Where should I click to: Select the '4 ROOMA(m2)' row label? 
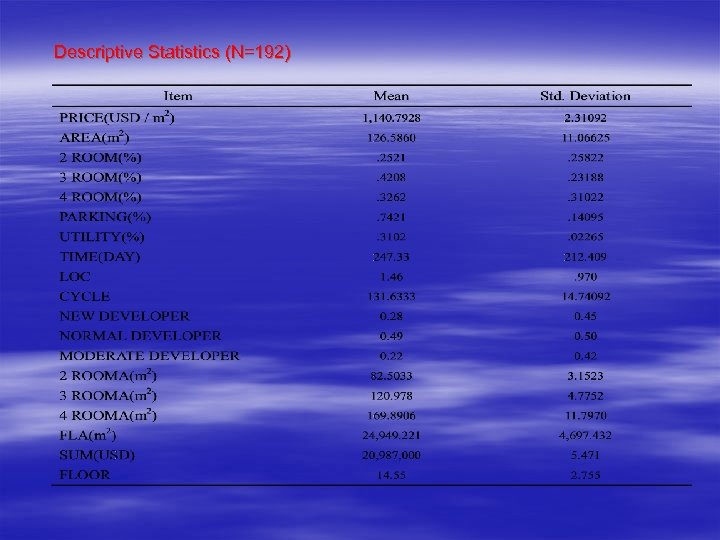point(108,415)
